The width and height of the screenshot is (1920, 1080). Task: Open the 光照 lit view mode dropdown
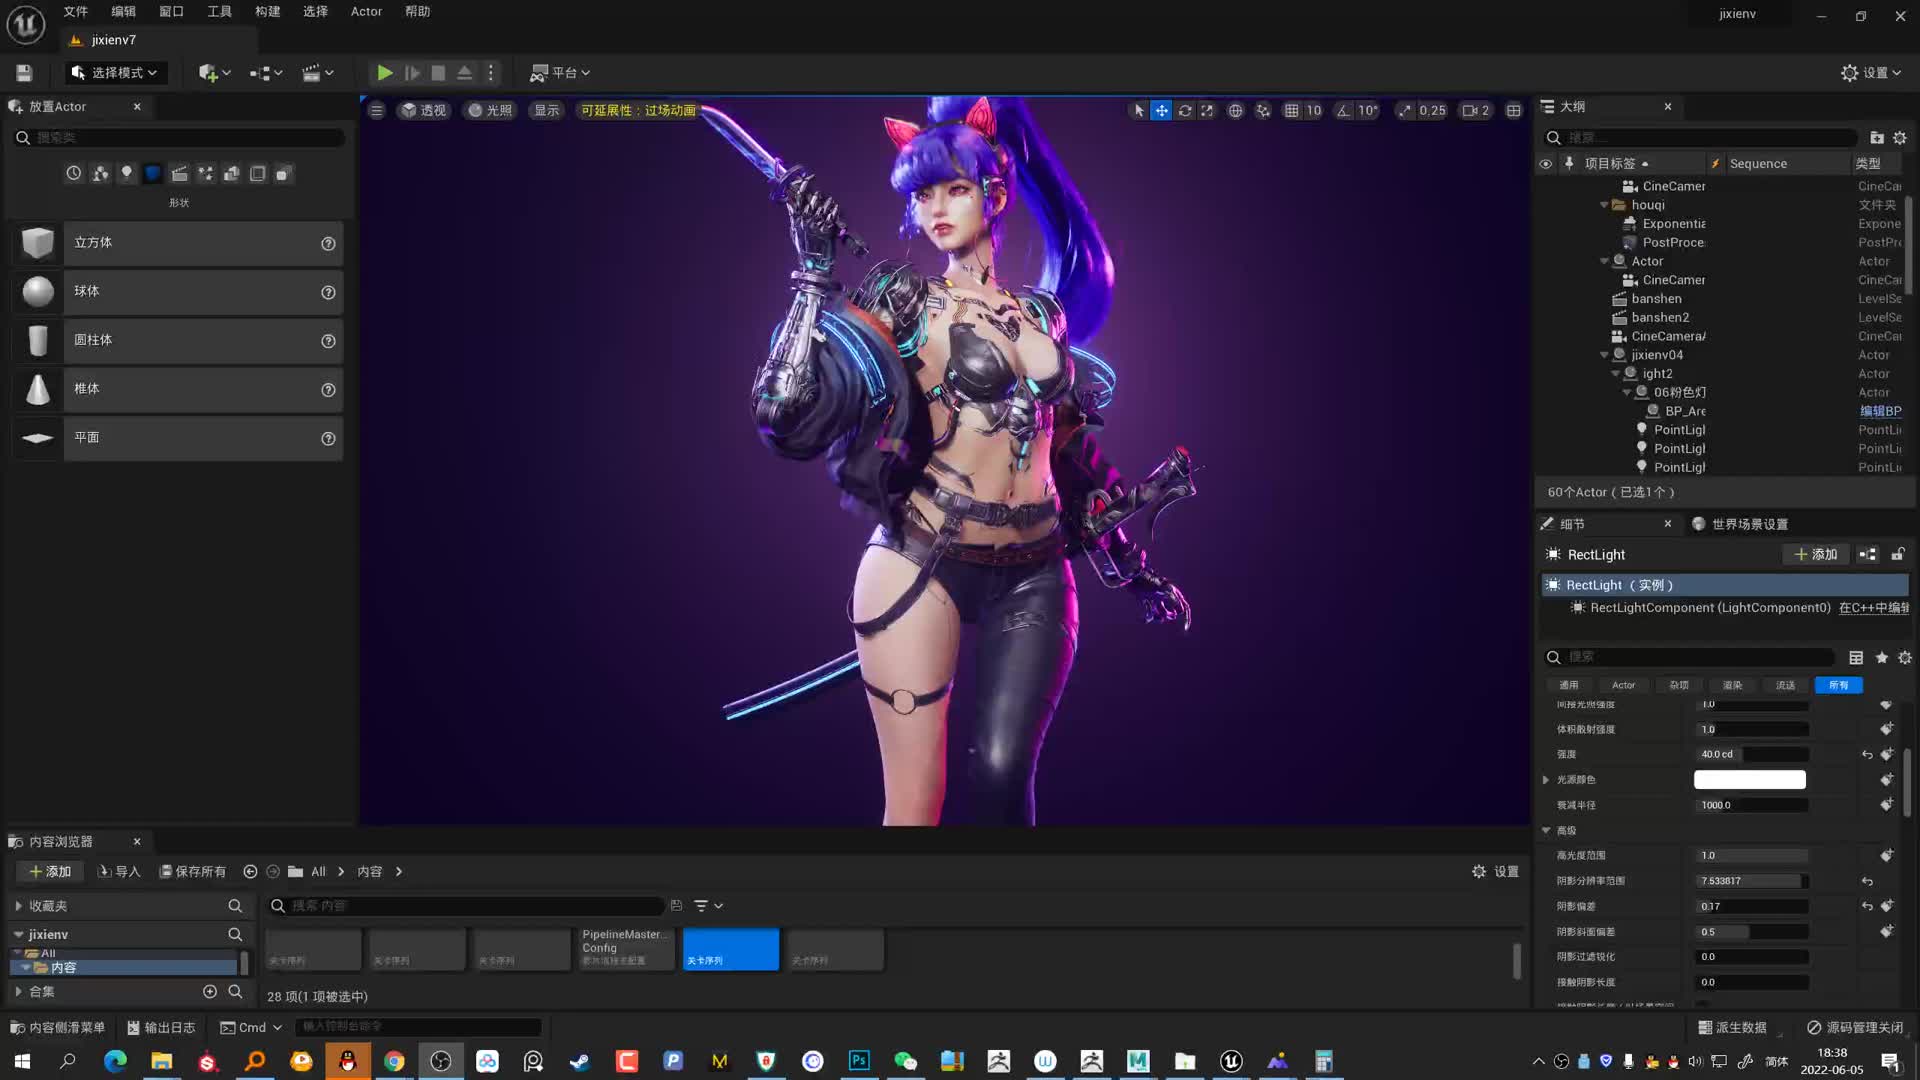click(x=490, y=111)
